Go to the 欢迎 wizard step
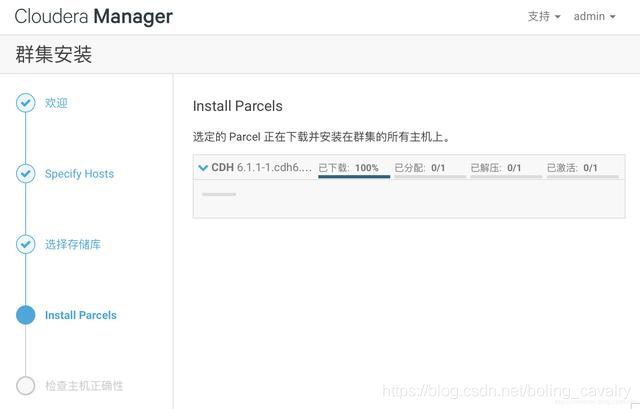 click(56, 103)
